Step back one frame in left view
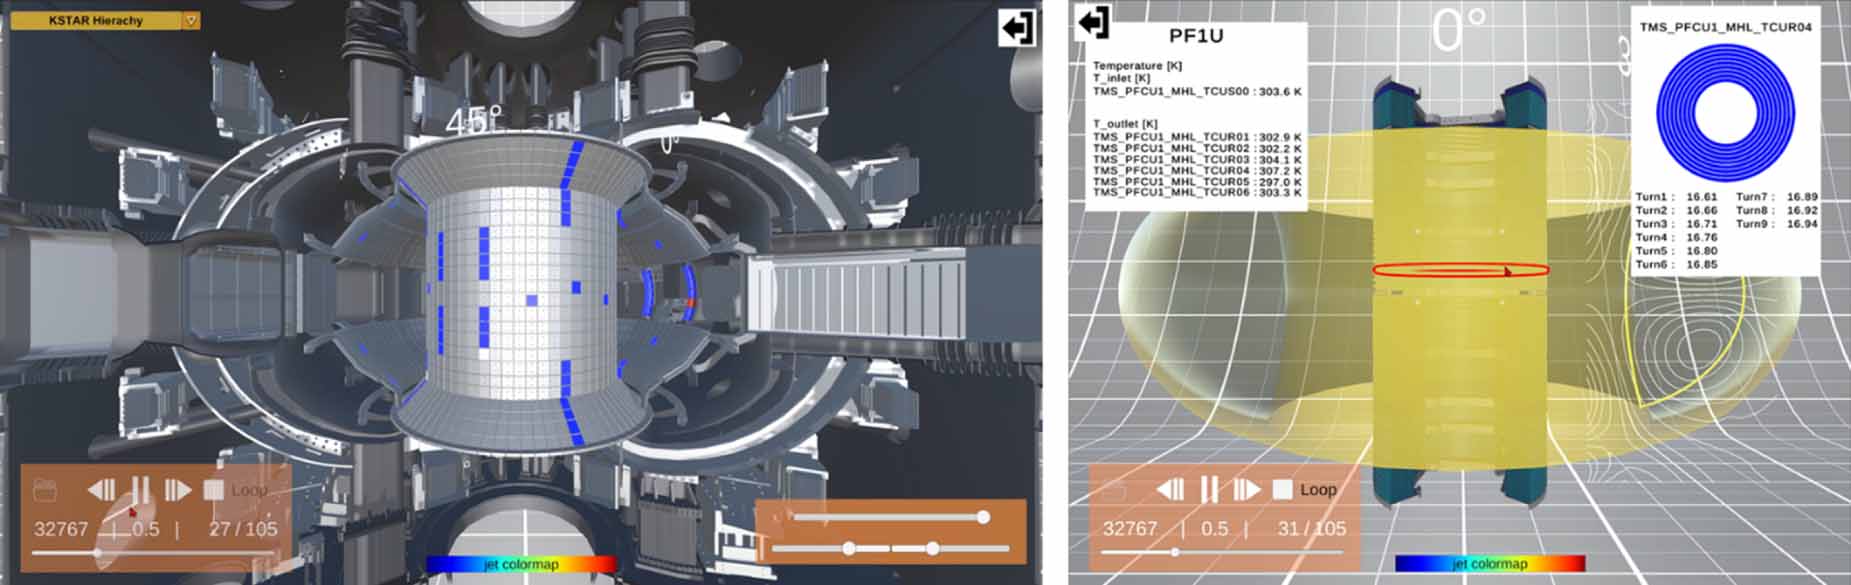 tap(102, 490)
